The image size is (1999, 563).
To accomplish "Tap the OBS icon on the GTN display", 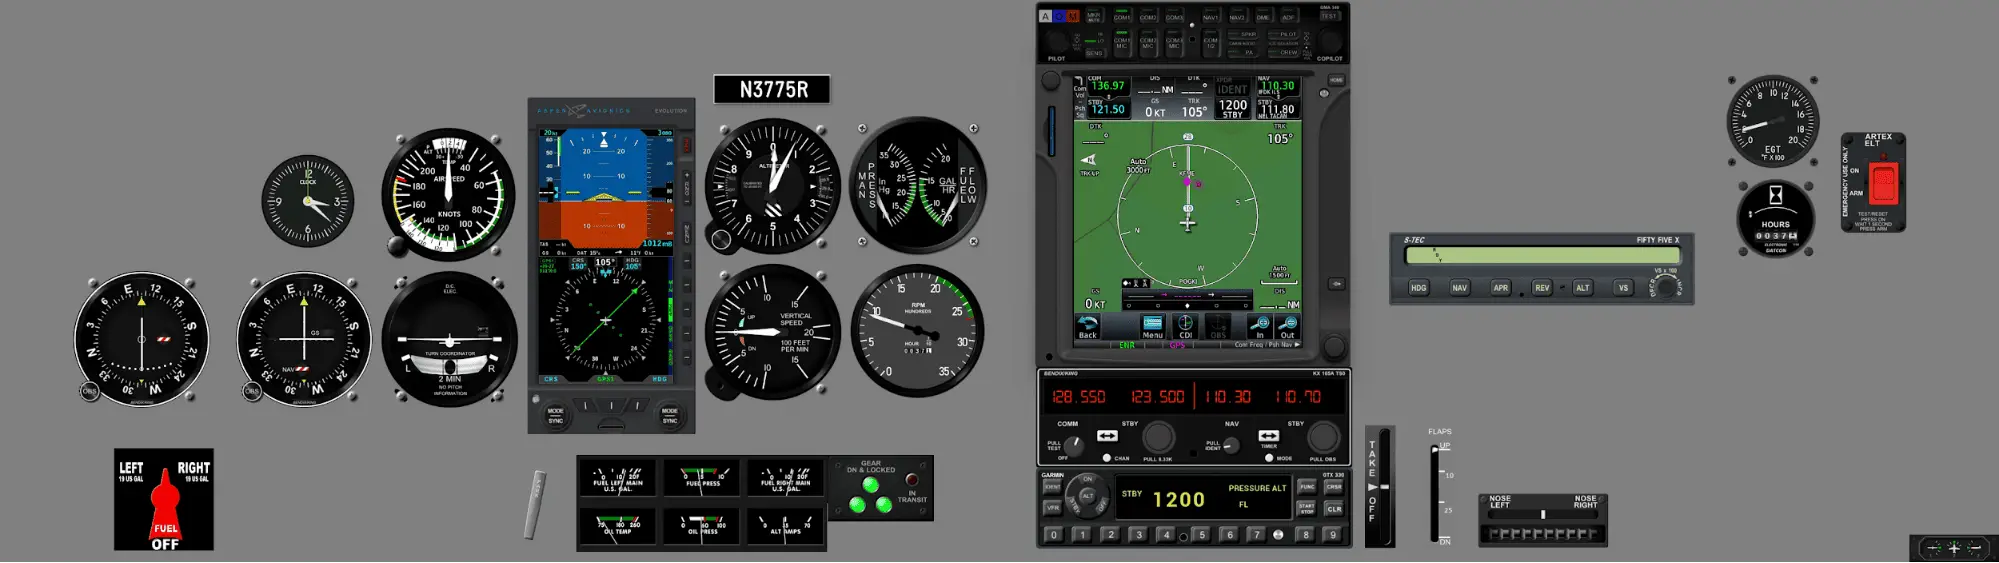I will [1218, 326].
